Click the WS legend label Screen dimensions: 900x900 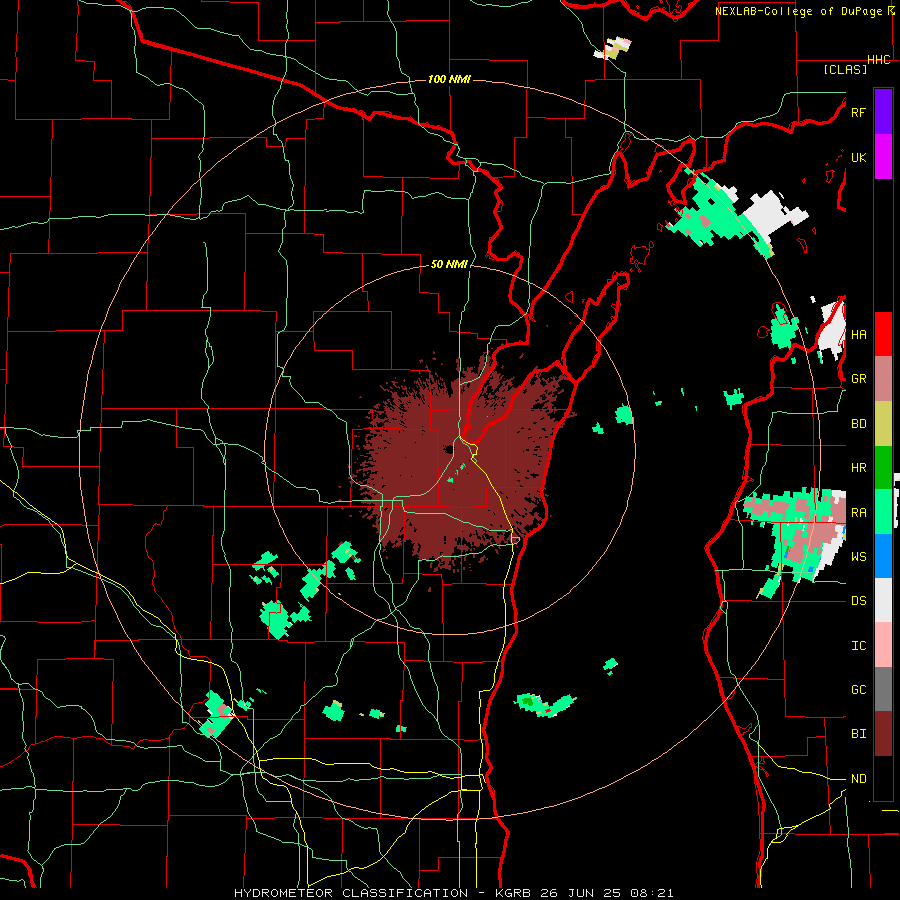click(x=858, y=557)
